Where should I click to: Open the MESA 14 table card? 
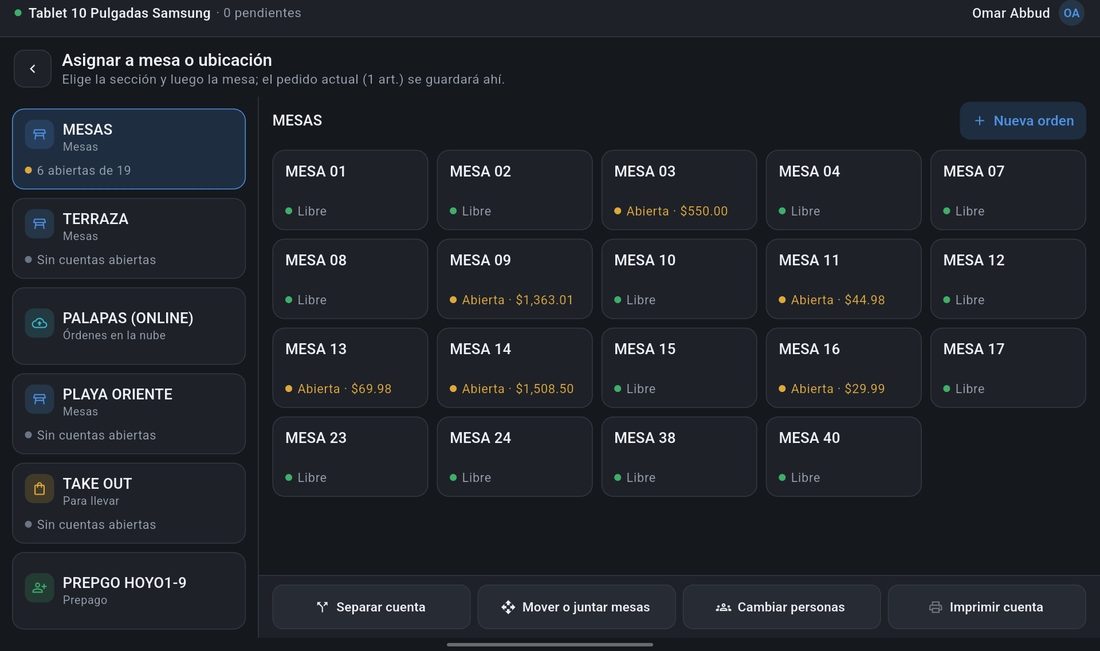515,368
